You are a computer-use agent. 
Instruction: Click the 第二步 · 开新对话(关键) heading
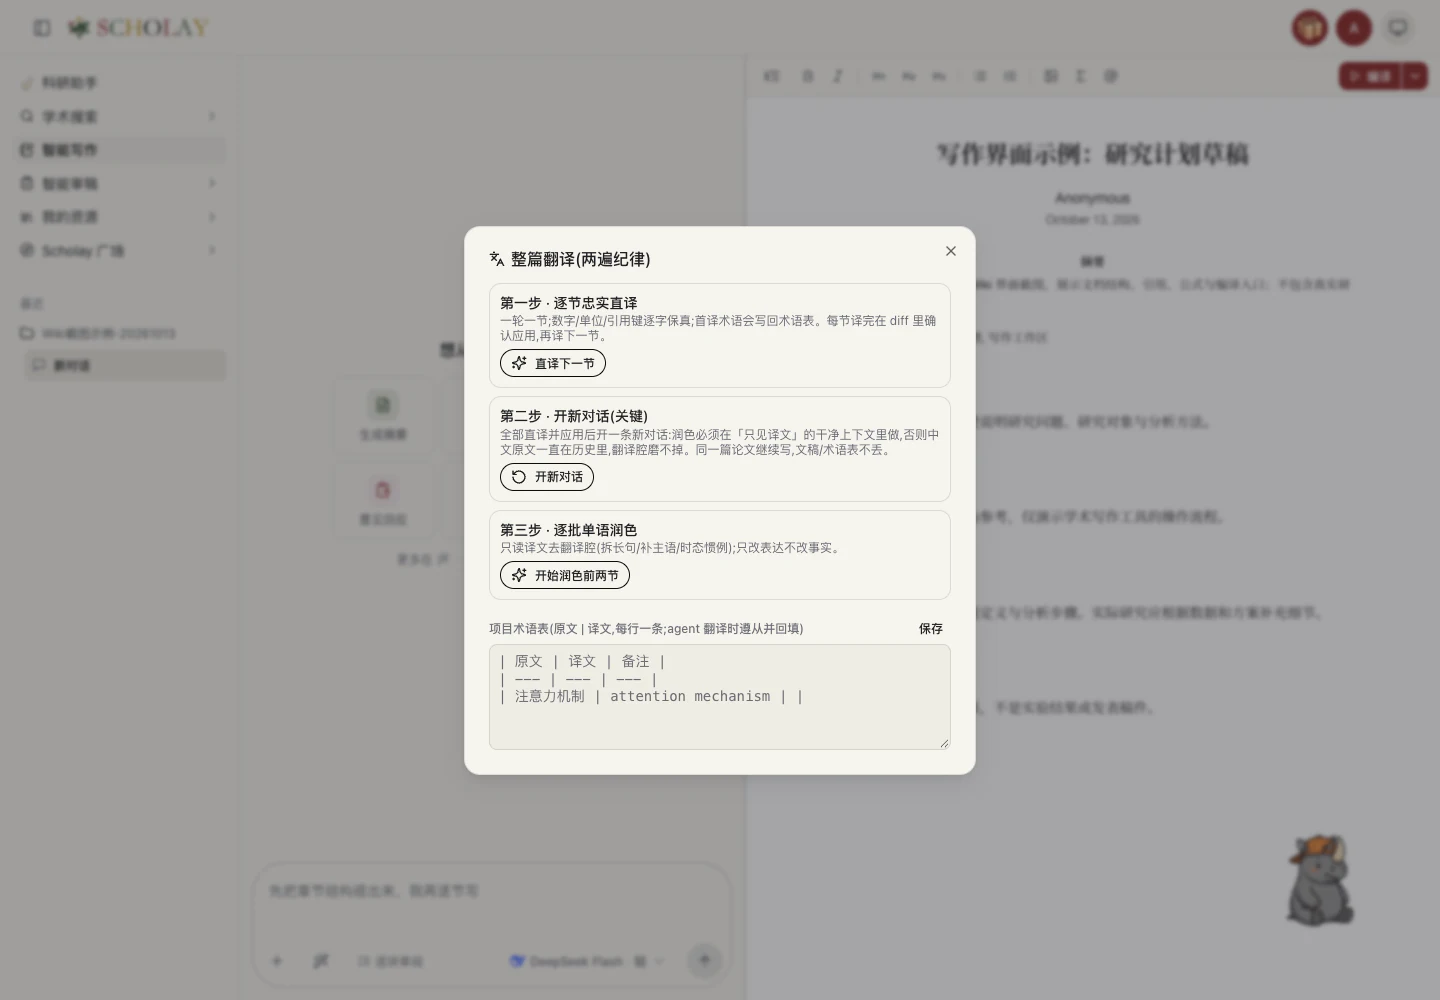pyautogui.click(x=574, y=416)
